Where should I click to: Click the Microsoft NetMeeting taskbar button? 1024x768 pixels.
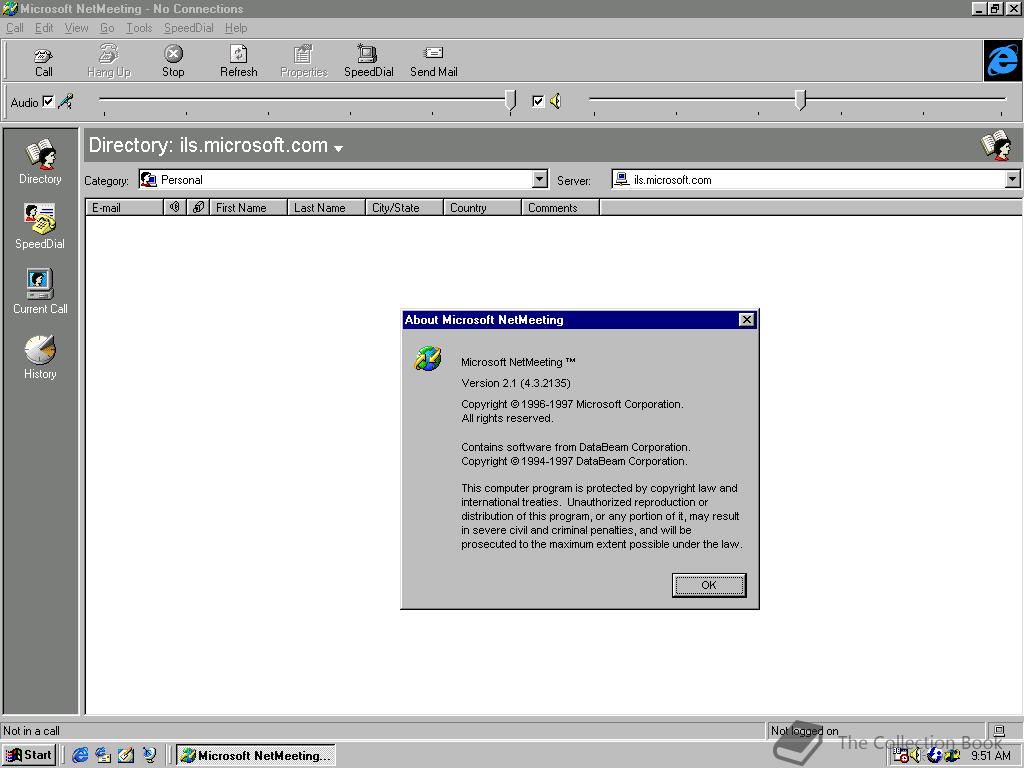click(257, 755)
